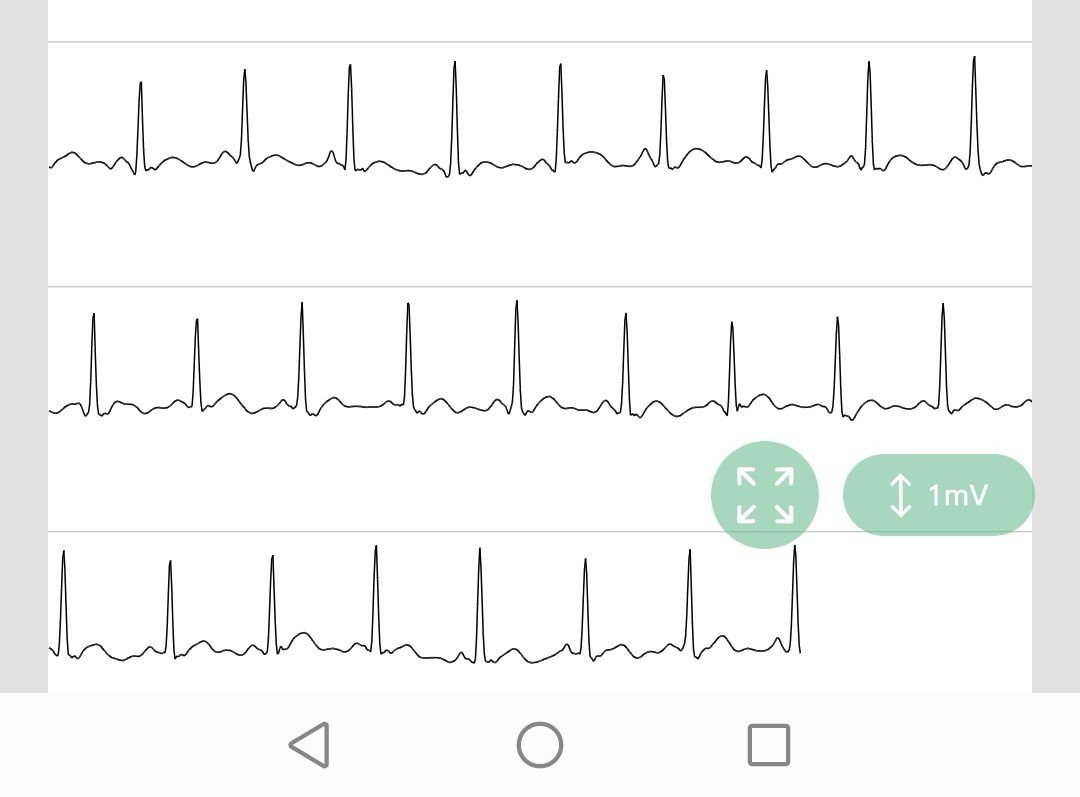This screenshot has height=797, width=1080.
Task: Click the last R-peak in middle ECG strip
Action: 942,306
